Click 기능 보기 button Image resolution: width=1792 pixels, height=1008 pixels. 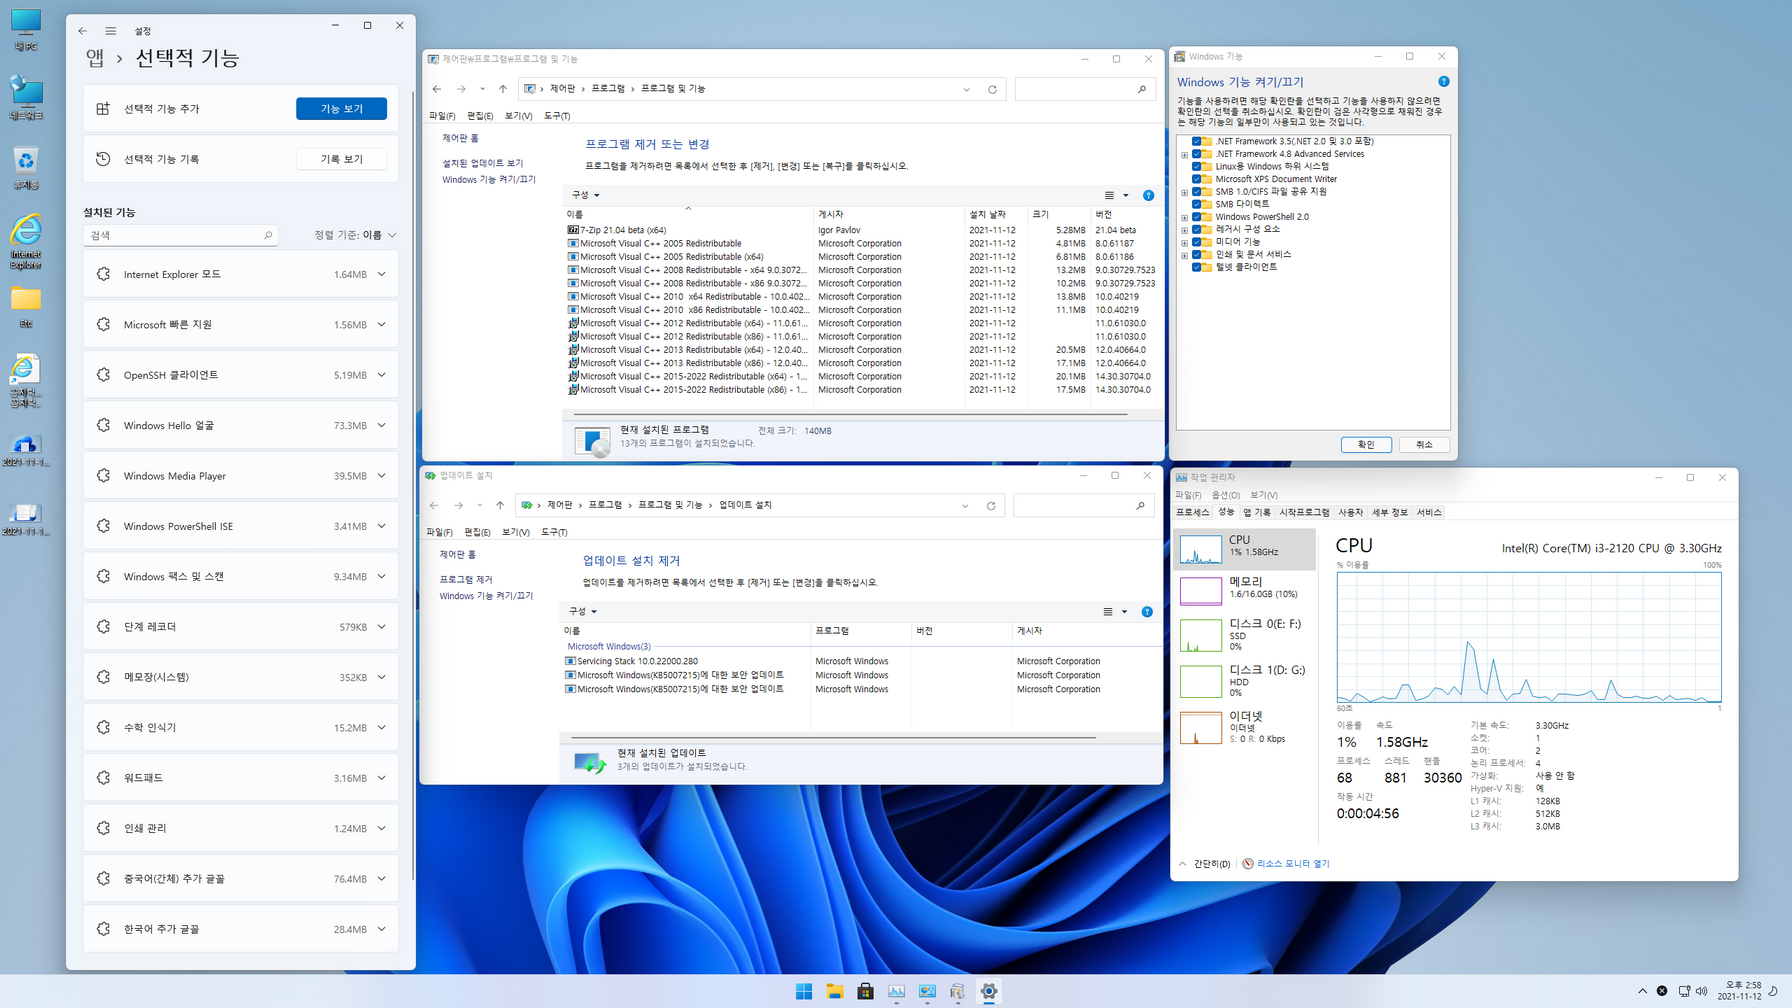coord(341,108)
